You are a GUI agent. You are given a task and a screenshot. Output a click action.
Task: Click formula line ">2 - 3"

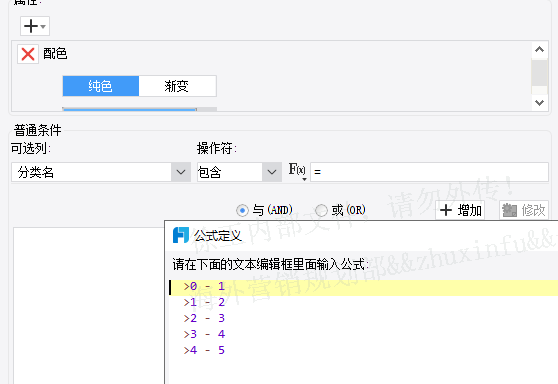204,318
